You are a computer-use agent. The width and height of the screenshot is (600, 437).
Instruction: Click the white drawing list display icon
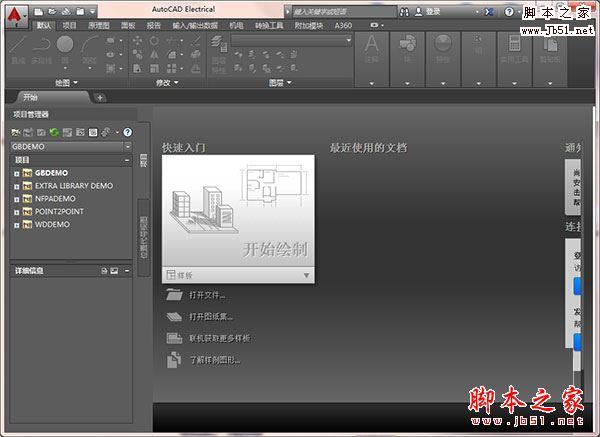[93, 132]
